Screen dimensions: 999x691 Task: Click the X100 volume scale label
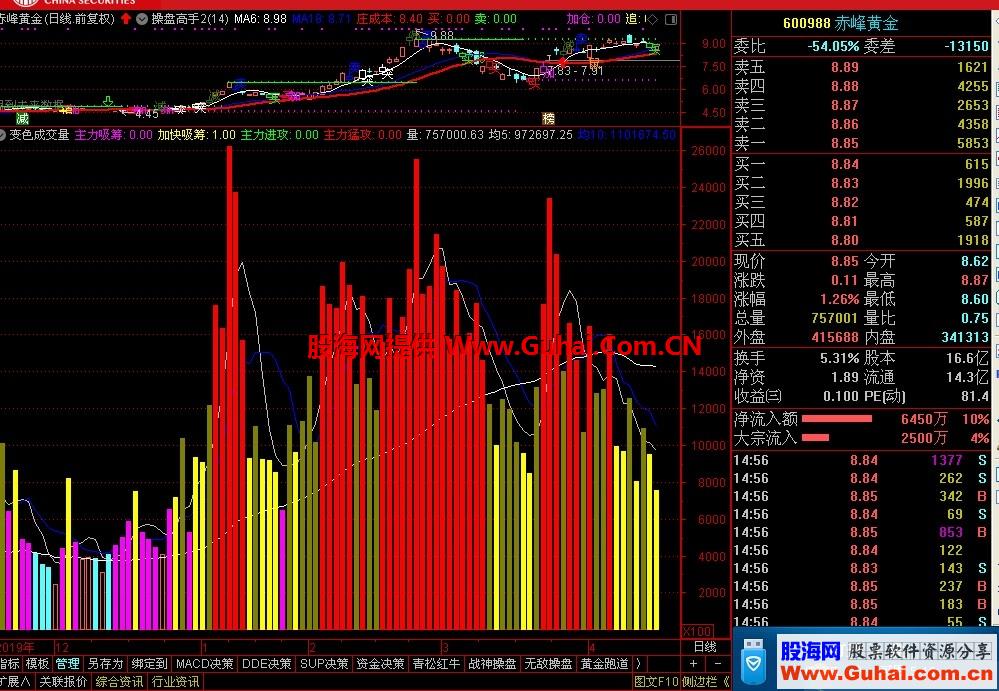coord(696,631)
